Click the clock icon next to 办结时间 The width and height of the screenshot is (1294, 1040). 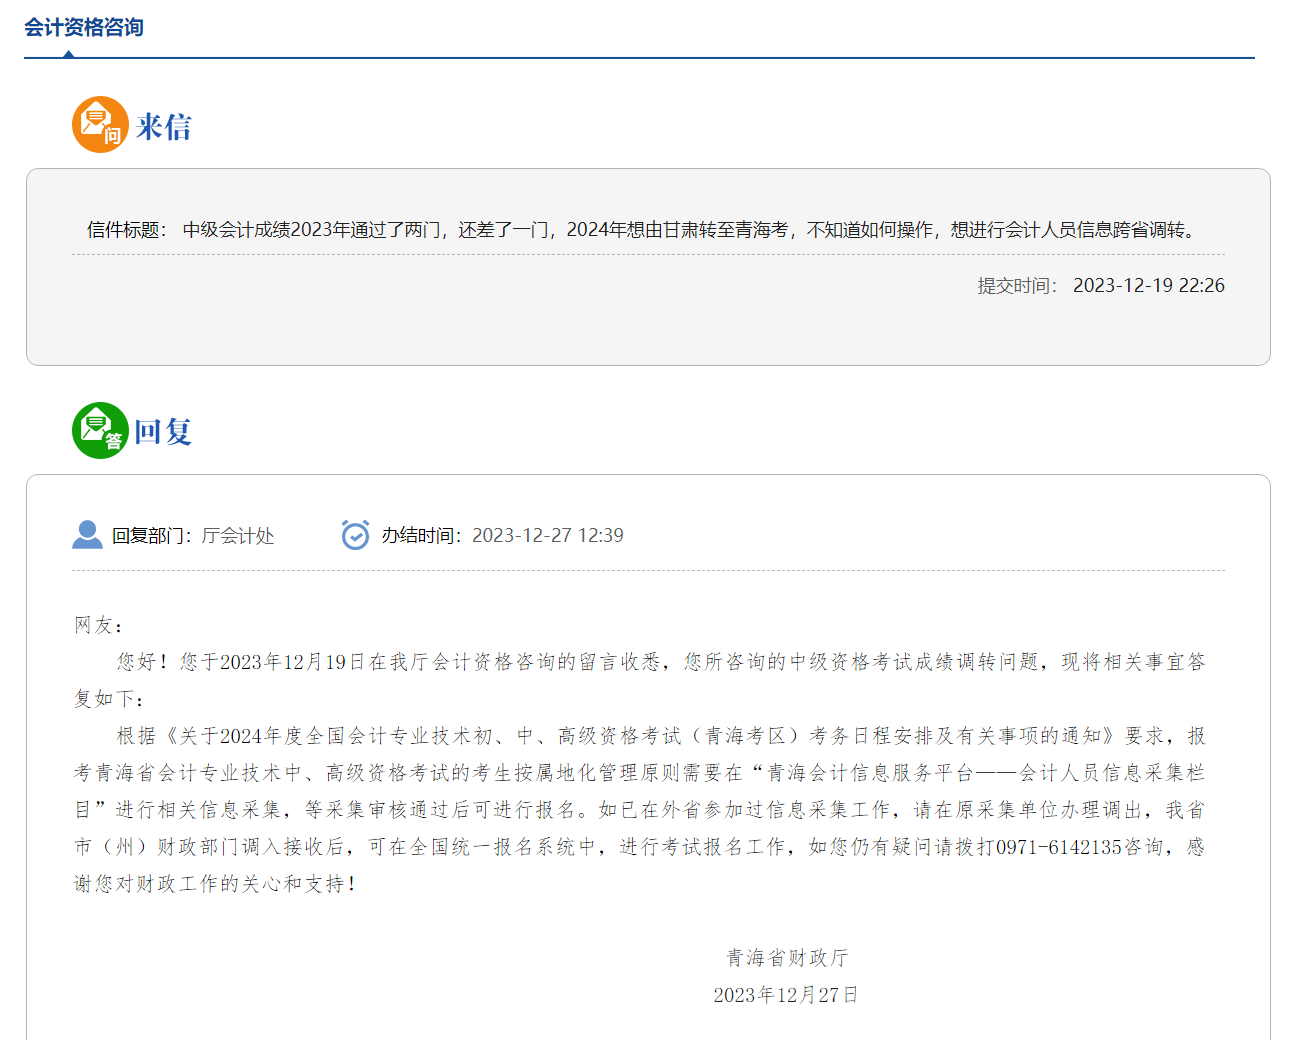[355, 535]
